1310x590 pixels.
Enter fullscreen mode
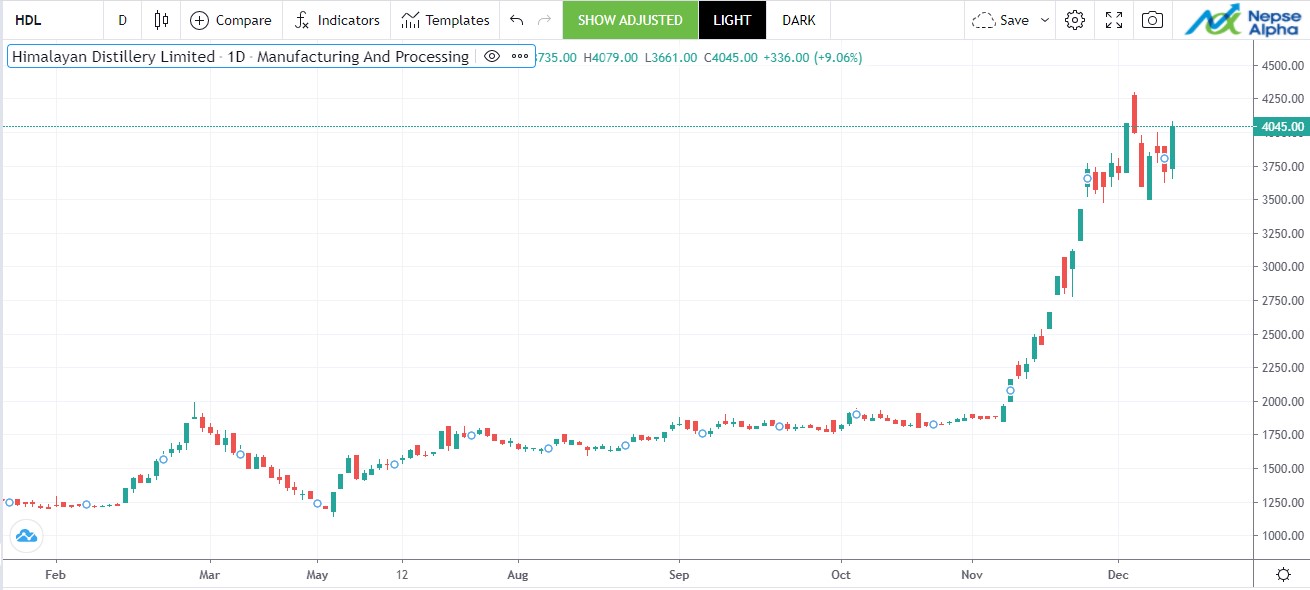pyautogui.click(x=1114, y=20)
